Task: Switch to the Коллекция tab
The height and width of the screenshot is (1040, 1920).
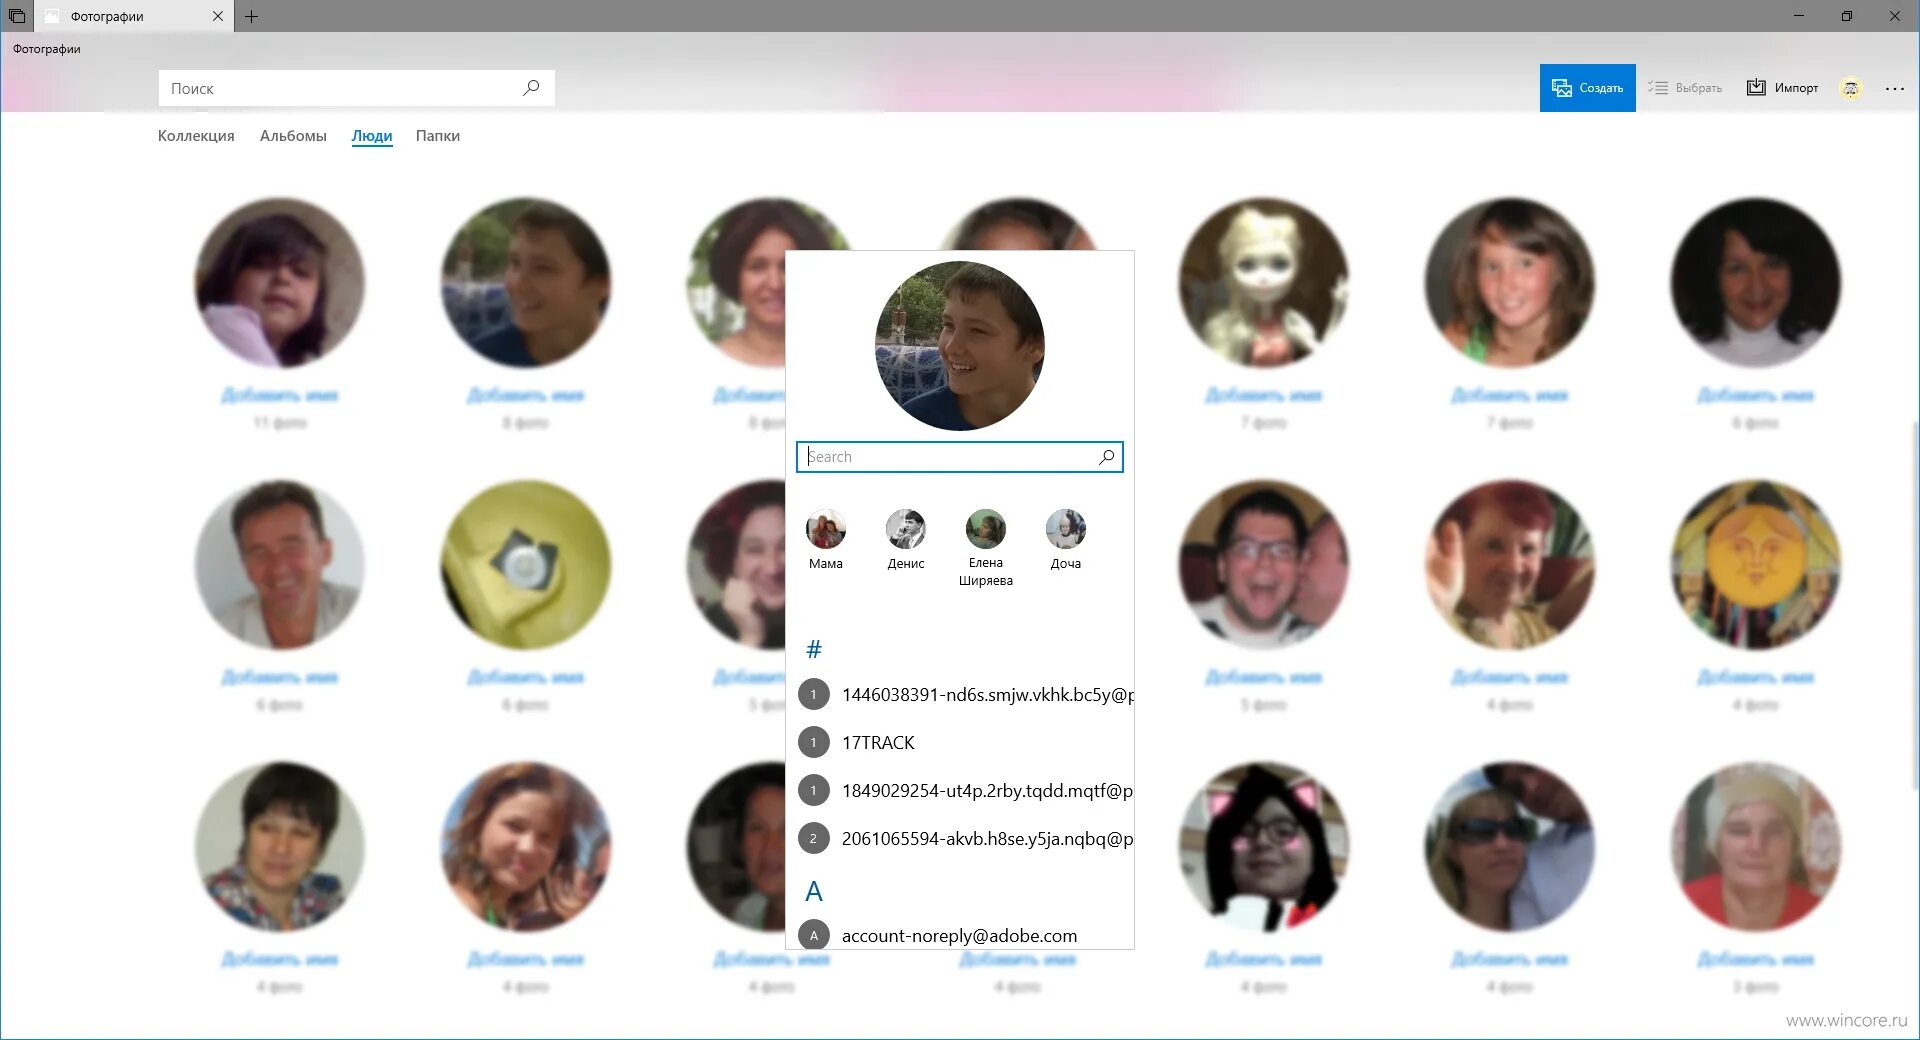Action: pyautogui.click(x=196, y=136)
